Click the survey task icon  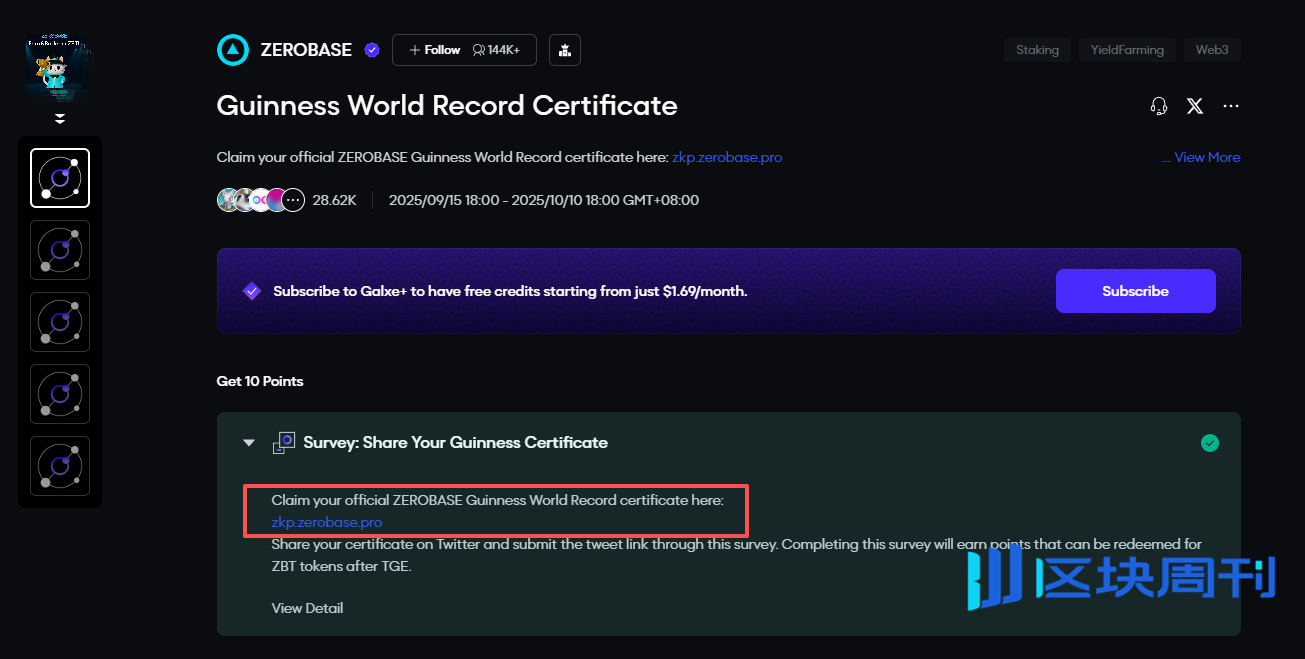(284, 443)
